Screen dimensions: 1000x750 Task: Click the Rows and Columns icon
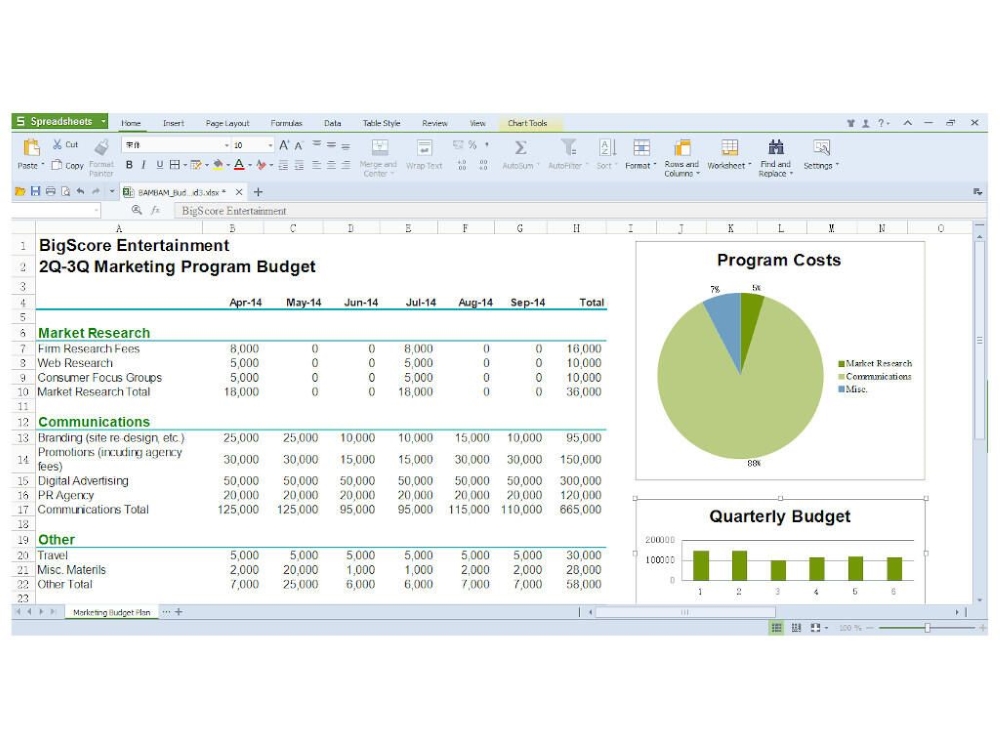click(x=682, y=147)
